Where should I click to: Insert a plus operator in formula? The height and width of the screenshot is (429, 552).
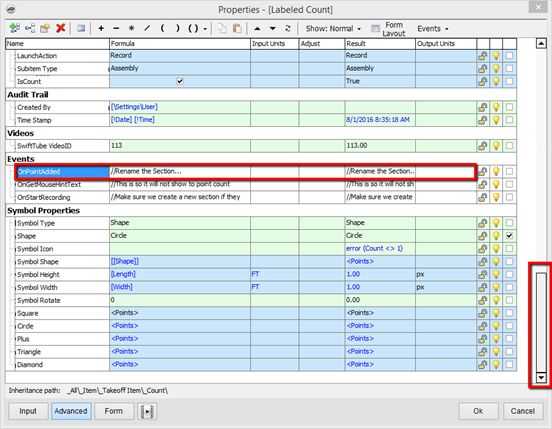(101, 29)
